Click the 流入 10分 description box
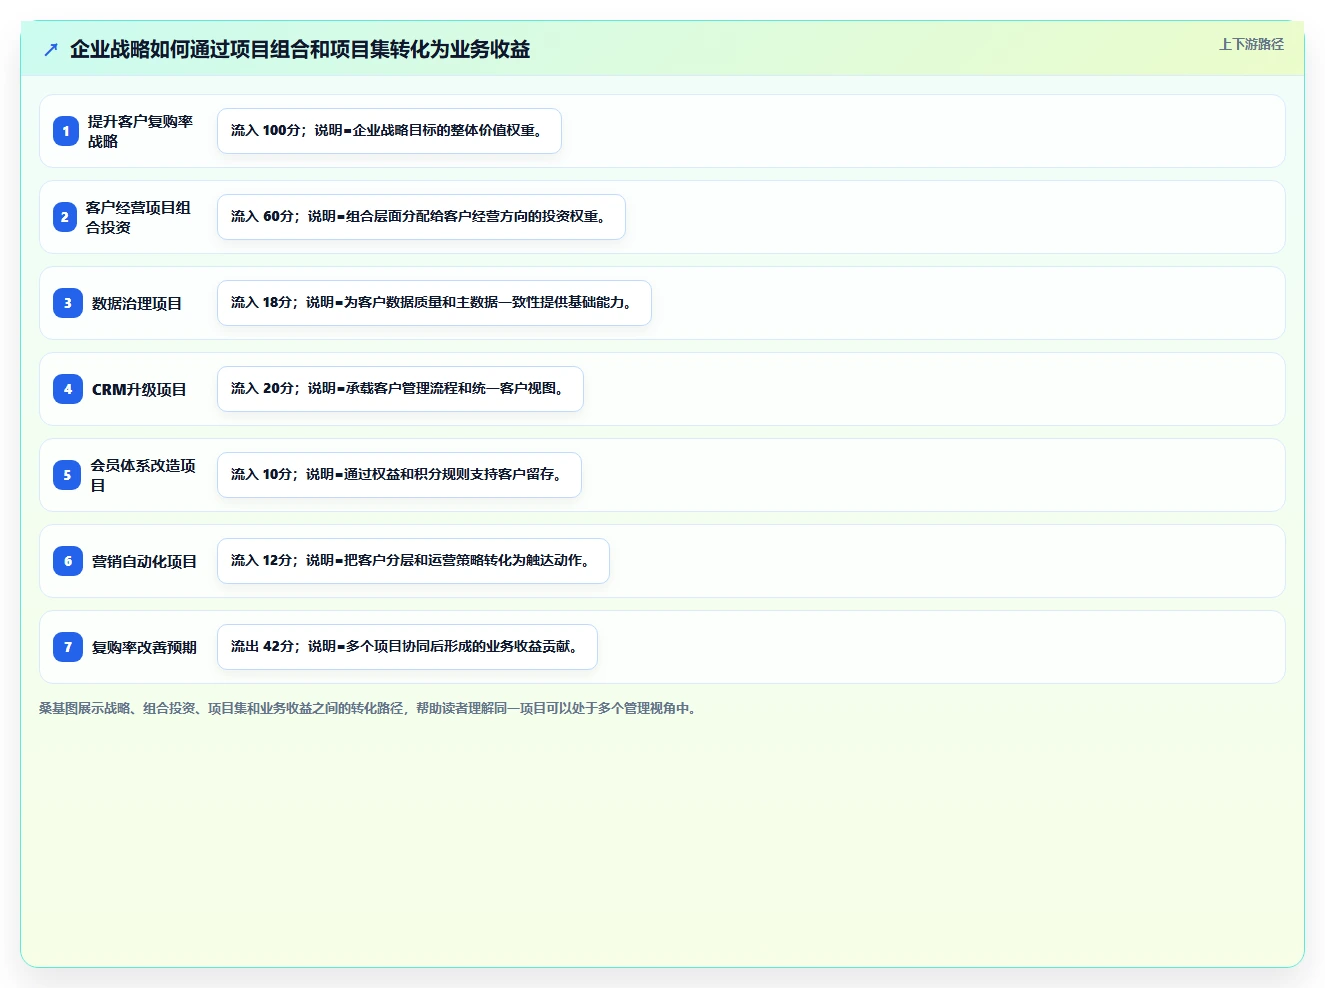1325x988 pixels. click(x=399, y=475)
